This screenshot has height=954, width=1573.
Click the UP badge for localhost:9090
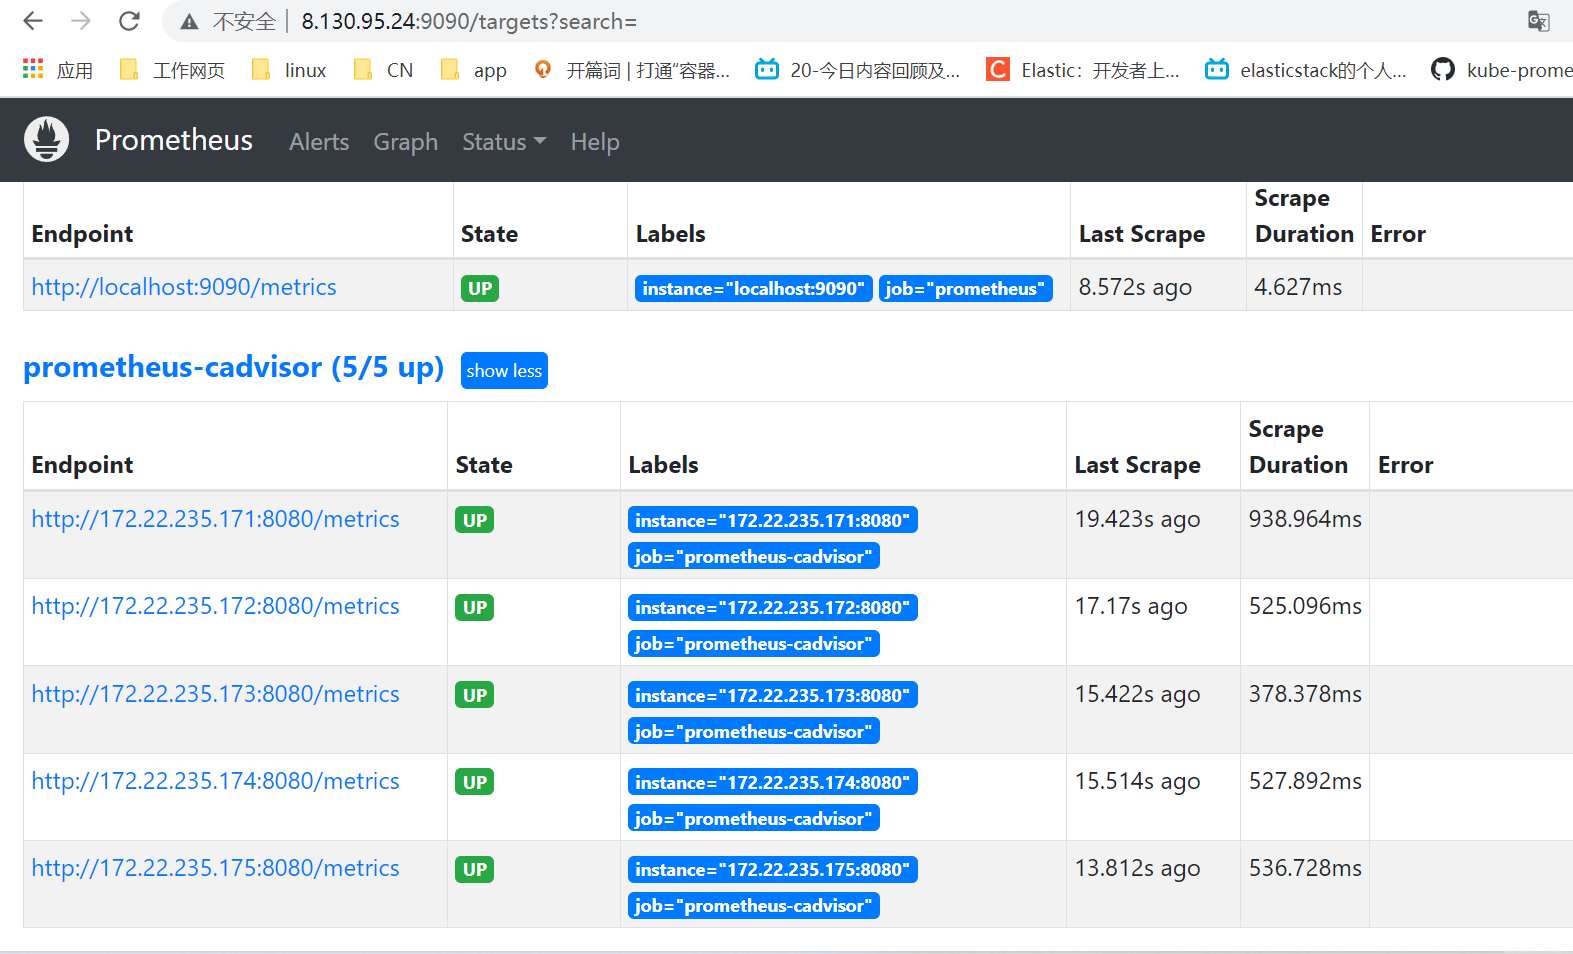click(480, 288)
